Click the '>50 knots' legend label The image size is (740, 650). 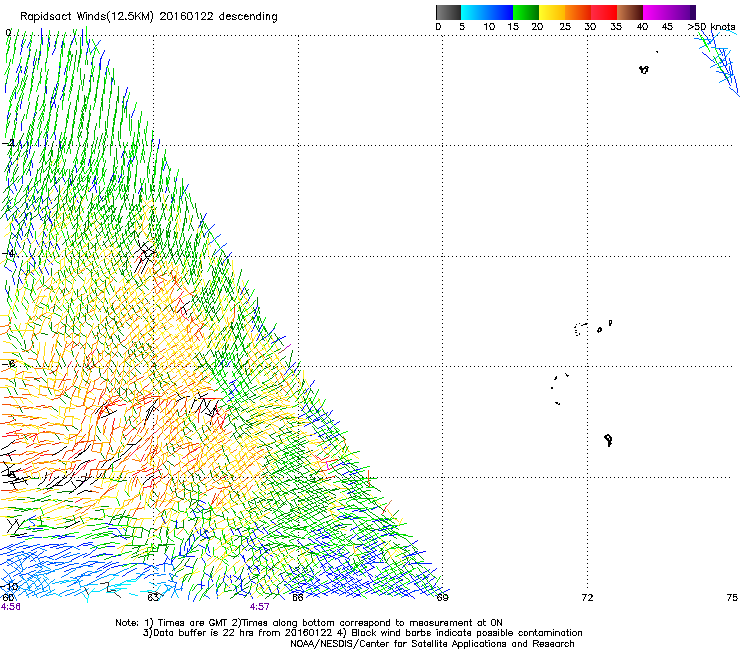coord(711,27)
